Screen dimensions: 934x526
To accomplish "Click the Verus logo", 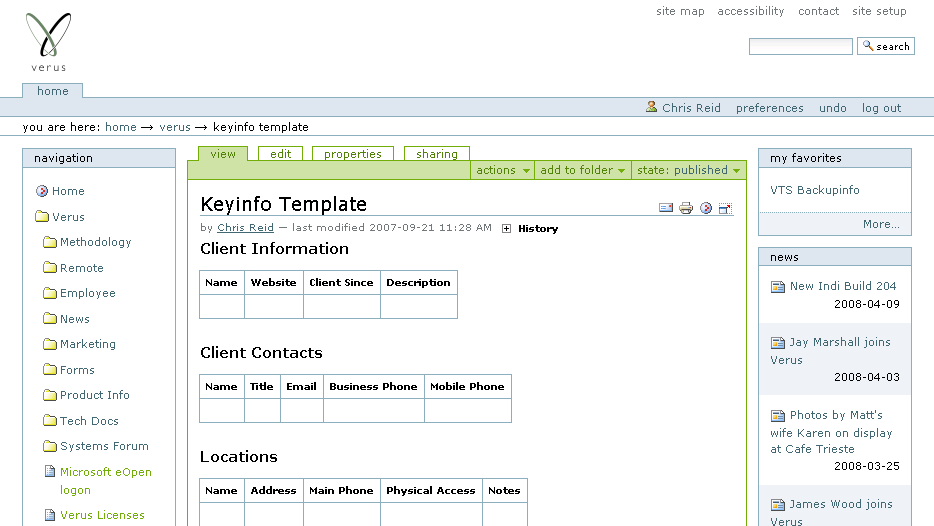I will pyautogui.click(x=49, y=41).
